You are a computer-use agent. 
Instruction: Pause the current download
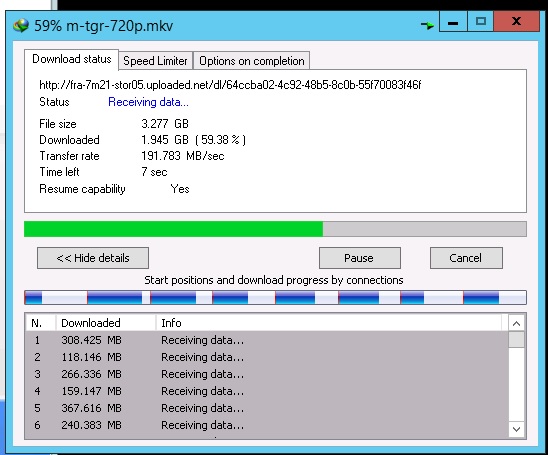click(360, 258)
